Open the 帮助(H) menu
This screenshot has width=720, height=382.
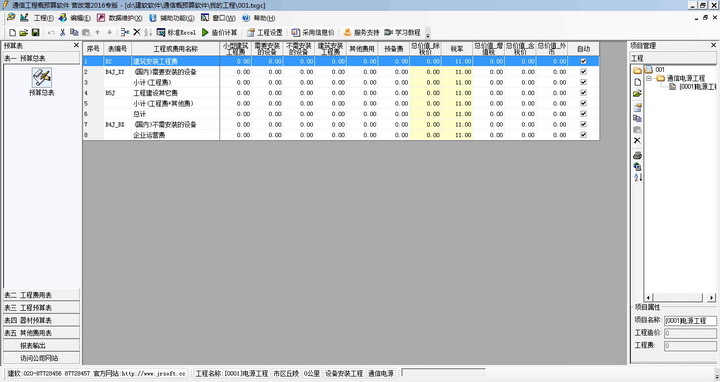point(264,18)
